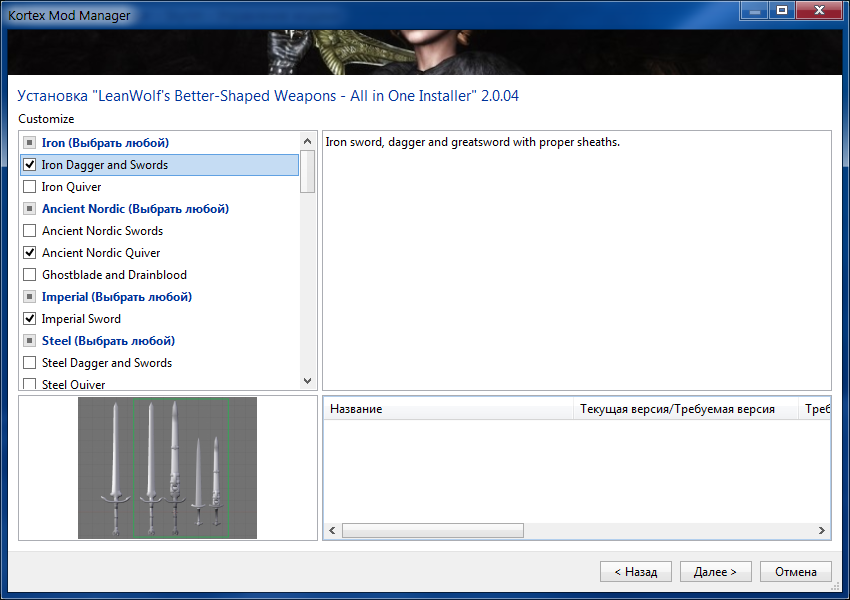Image resolution: width=850 pixels, height=600 pixels.
Task: Toggle Iron group header checkbox
Action: tap(30, 143)
